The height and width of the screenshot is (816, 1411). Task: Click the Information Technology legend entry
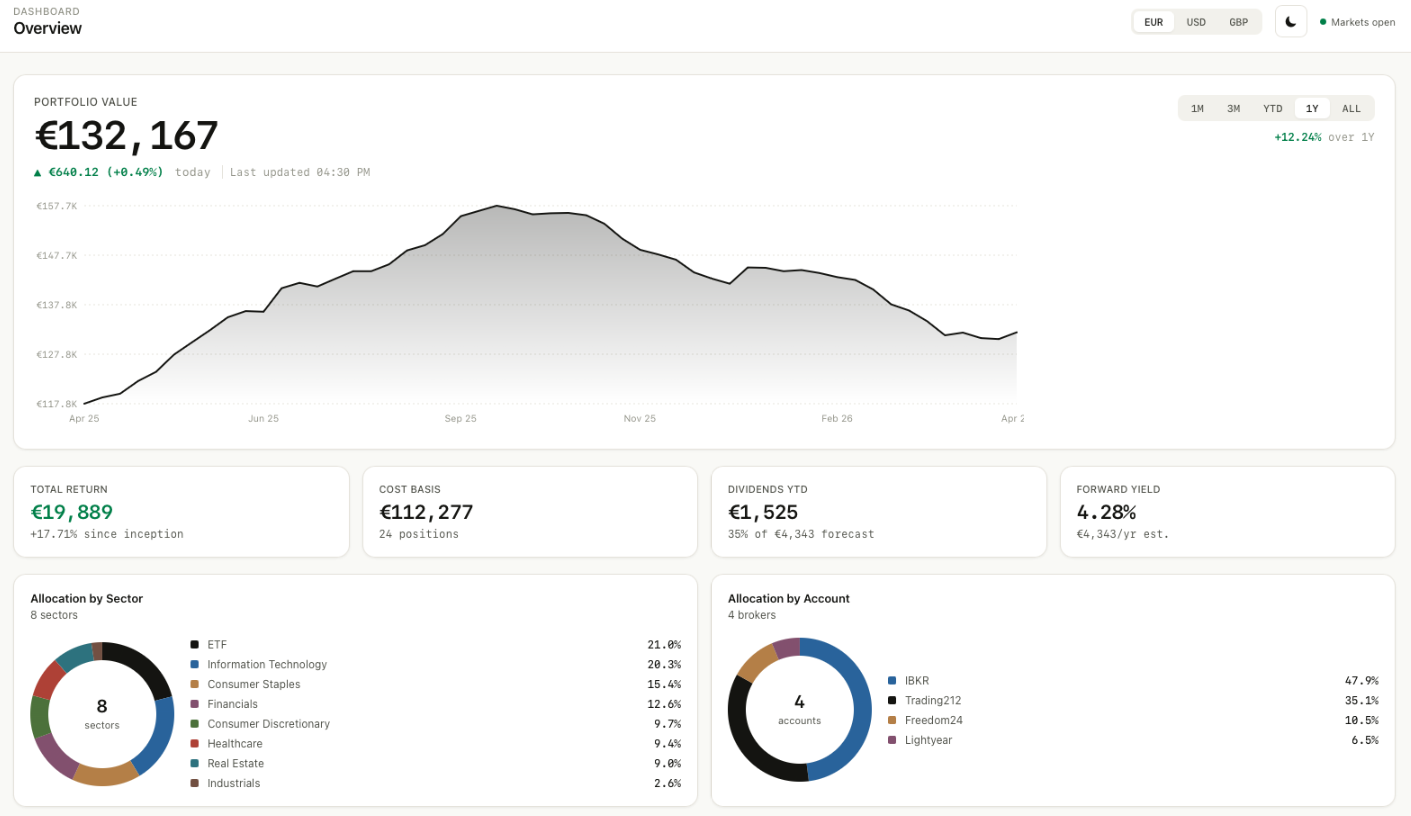pos(266,664)
